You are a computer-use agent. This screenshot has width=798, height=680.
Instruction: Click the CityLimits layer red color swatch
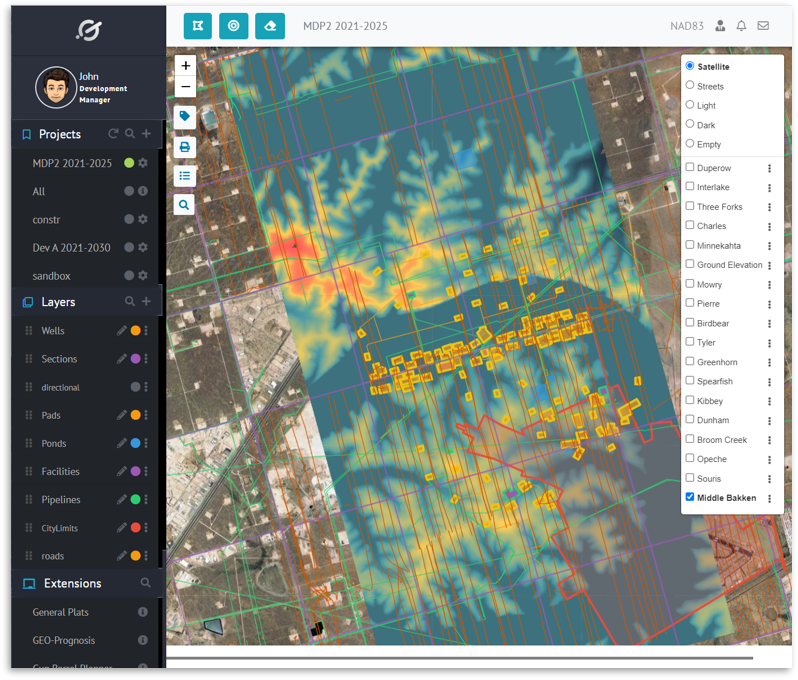[135, 527]
